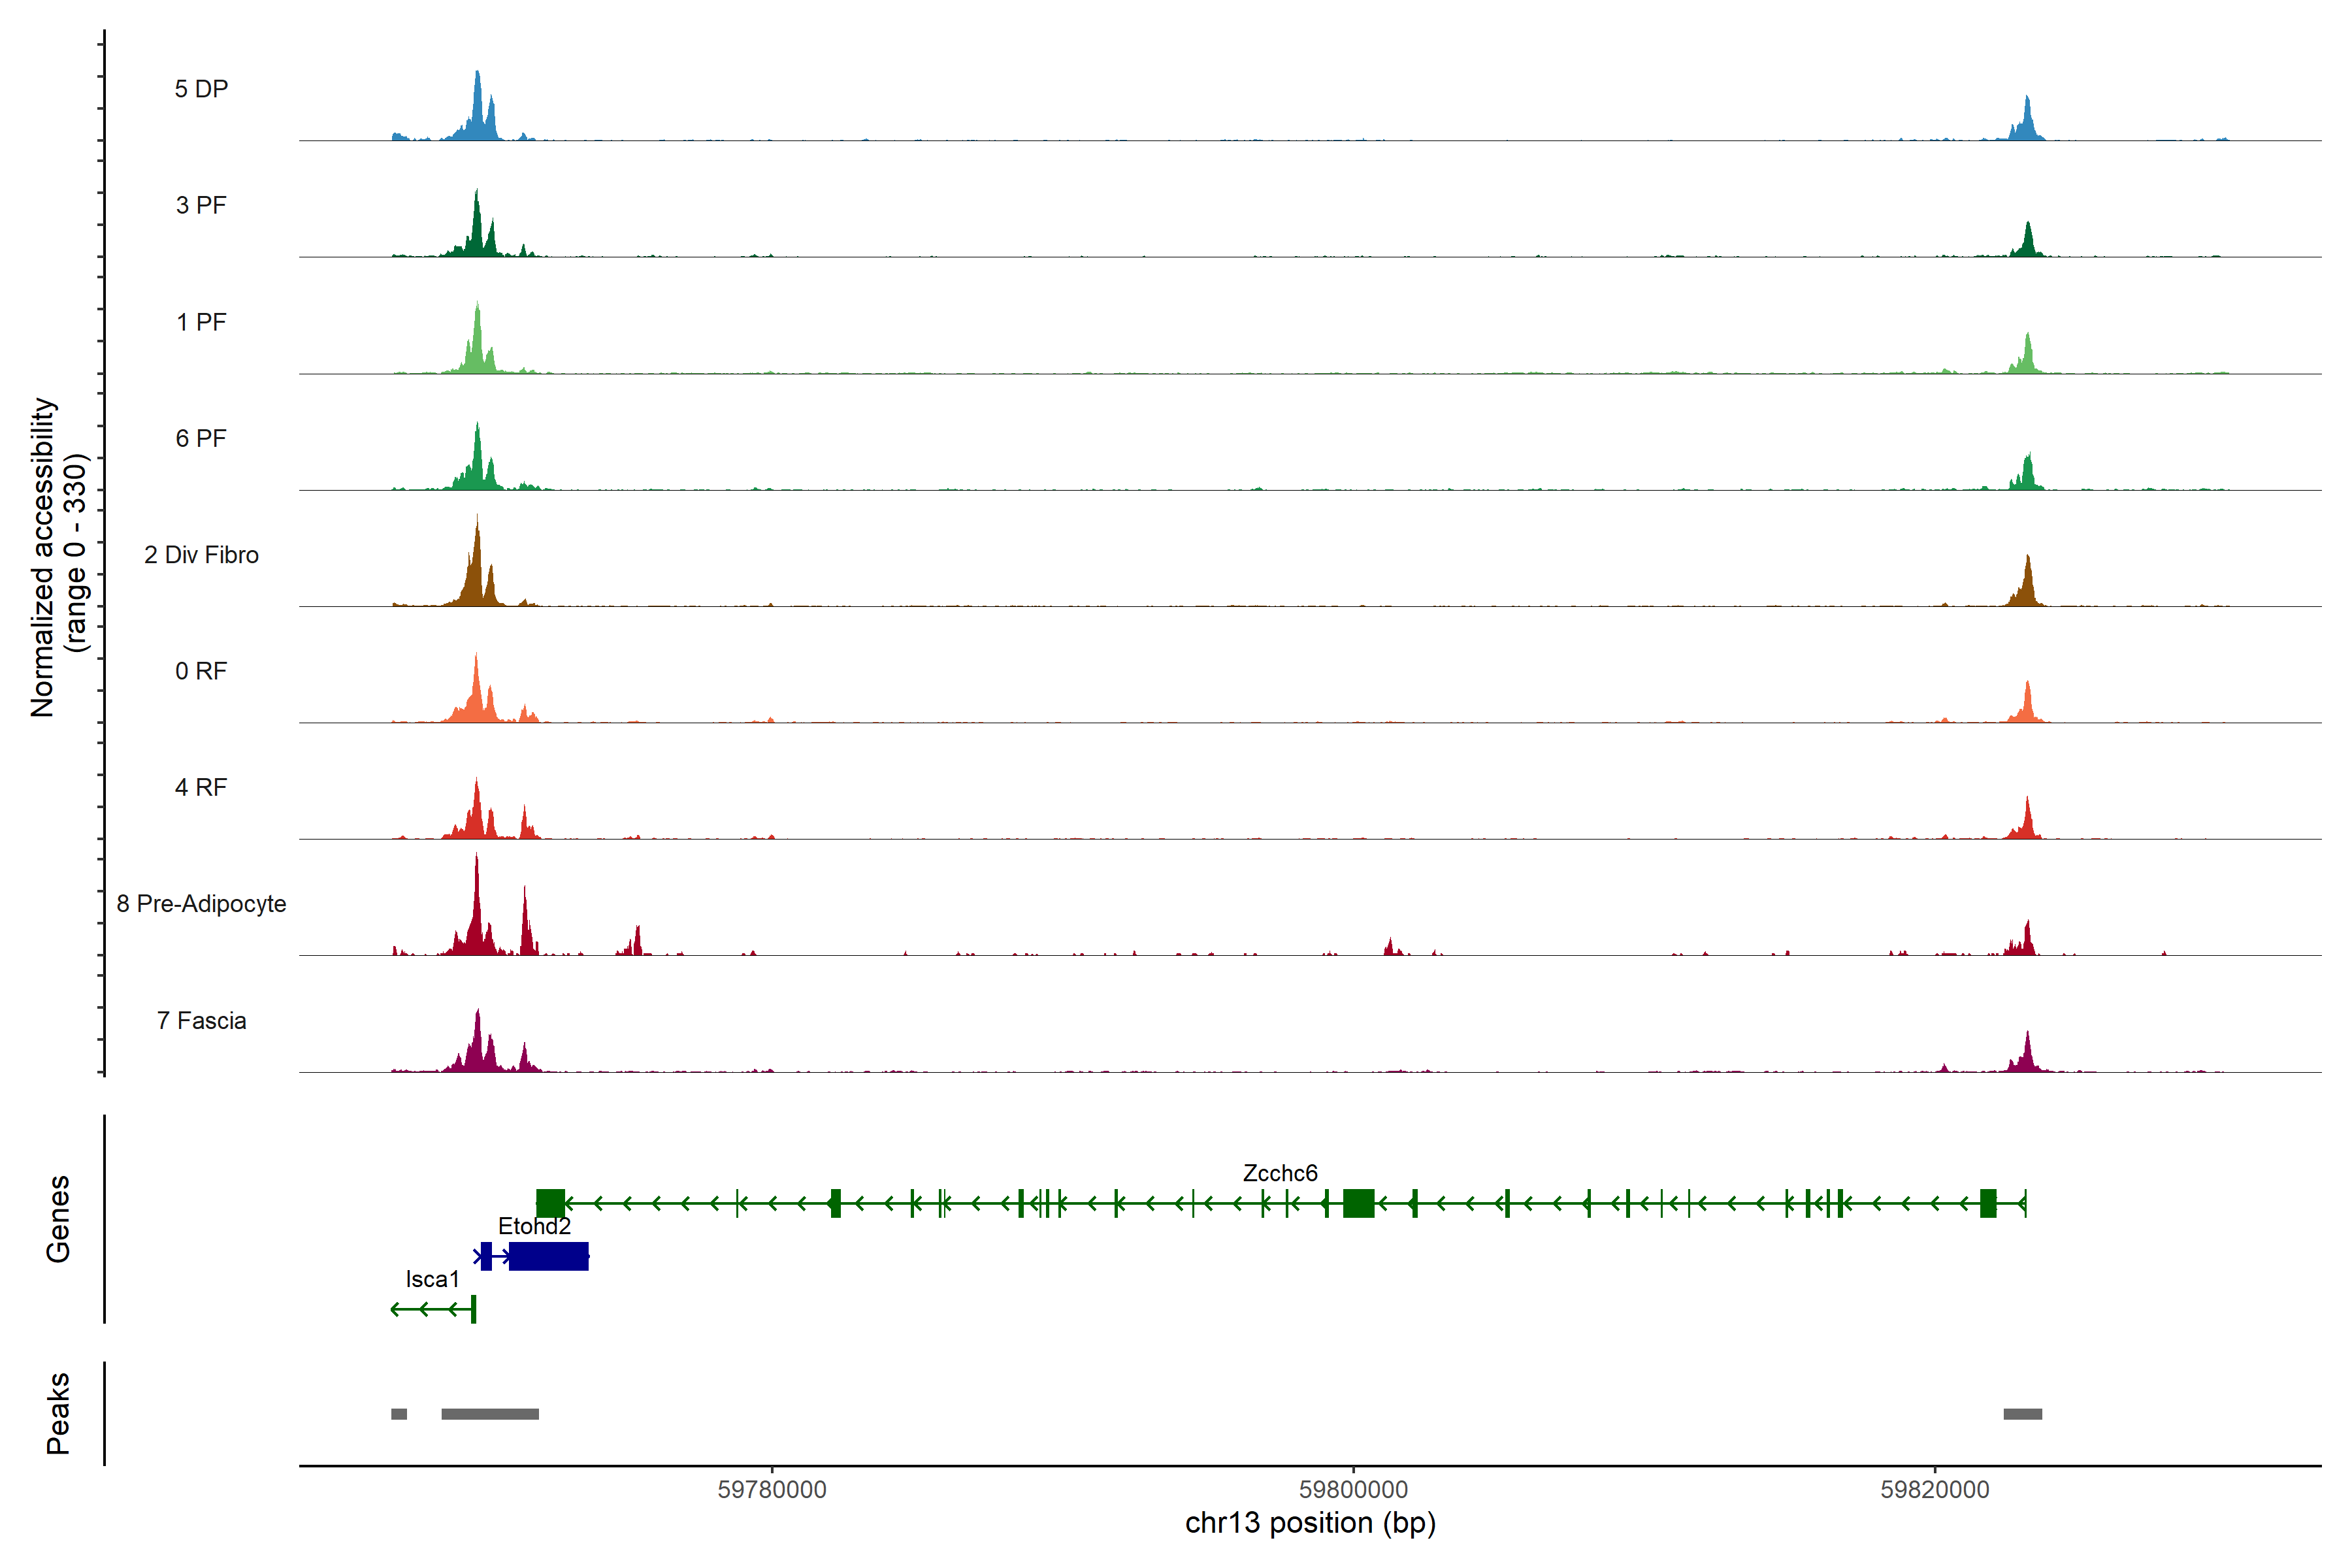Click the Etohd2 gene label

pos(534,1226)
